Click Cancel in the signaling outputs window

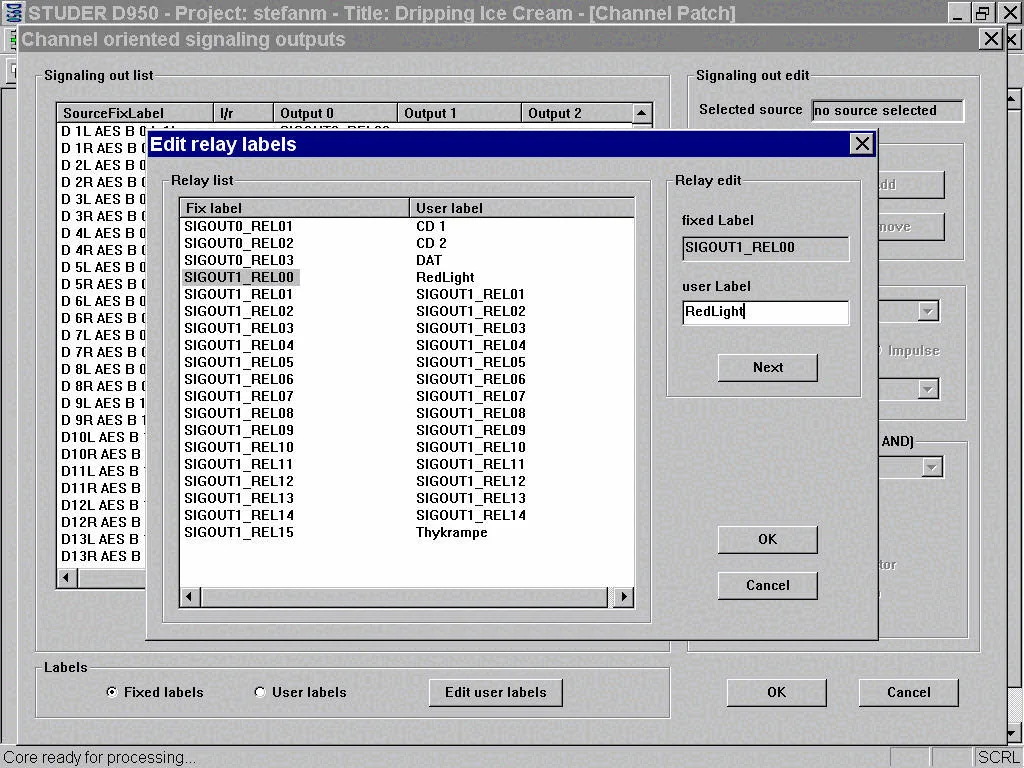pyautogui.click(x=908, y=692)
